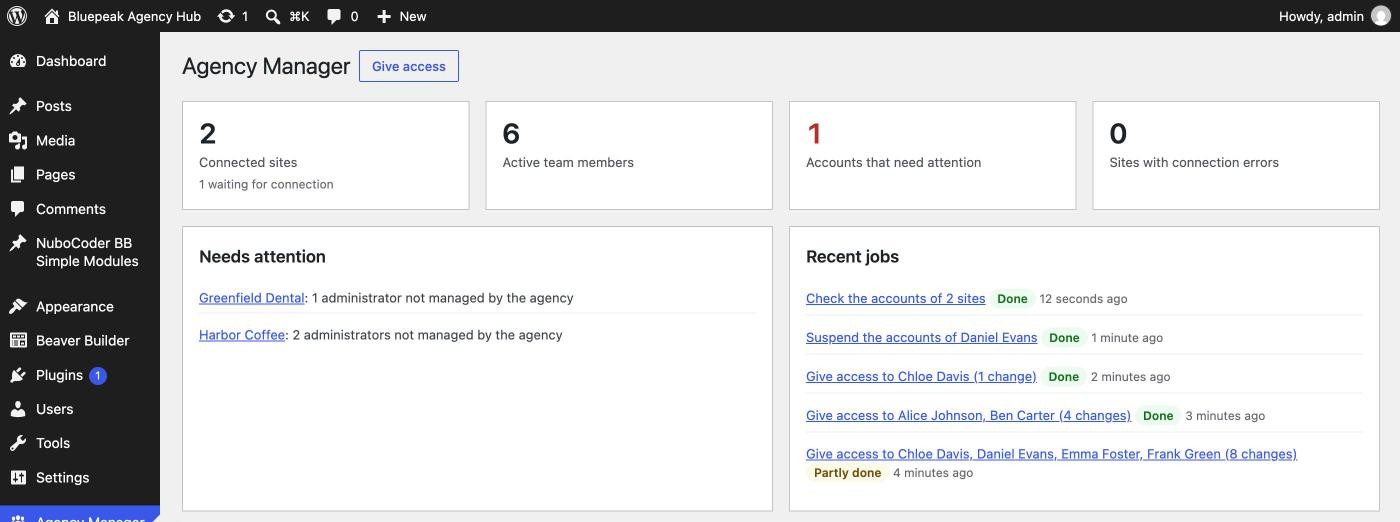The height and width of the screenshot is (522, 1400).
Task: Open the Posts menu item
Action: pyautogui.click(x=80, y=106)
